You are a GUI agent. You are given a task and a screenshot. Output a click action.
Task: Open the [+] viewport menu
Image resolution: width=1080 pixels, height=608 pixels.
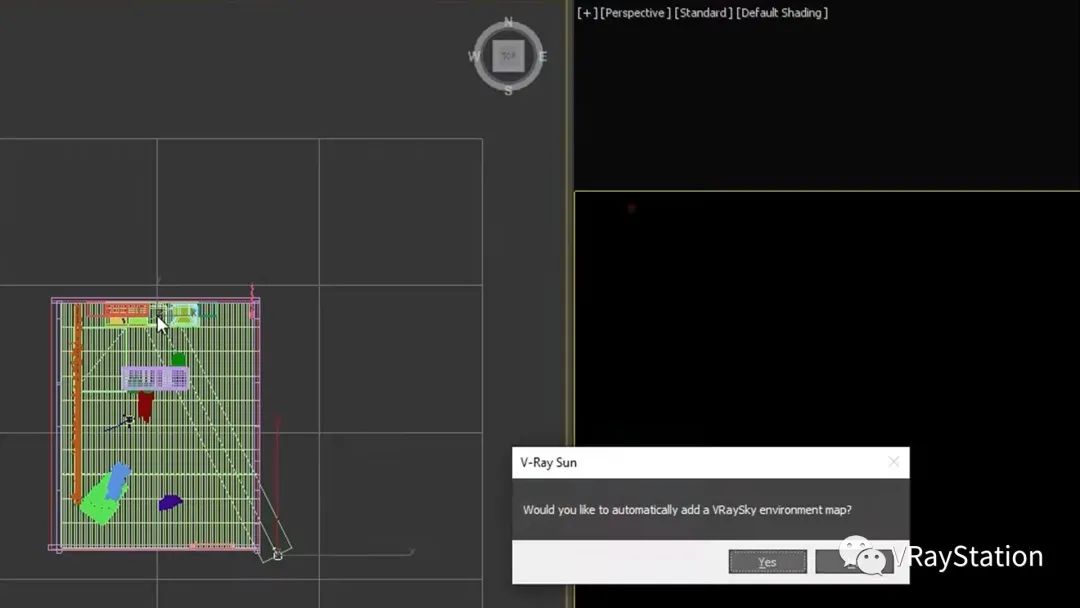pyautogui.click(x=587, y=12)
